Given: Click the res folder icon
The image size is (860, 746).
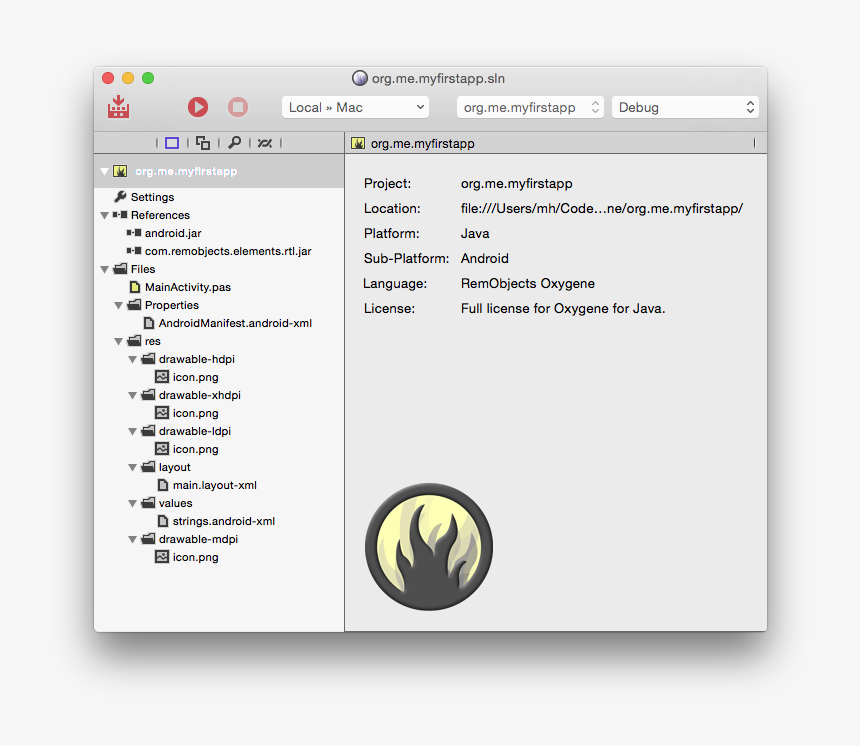Looking at the screenshot, I should [134, 341].
